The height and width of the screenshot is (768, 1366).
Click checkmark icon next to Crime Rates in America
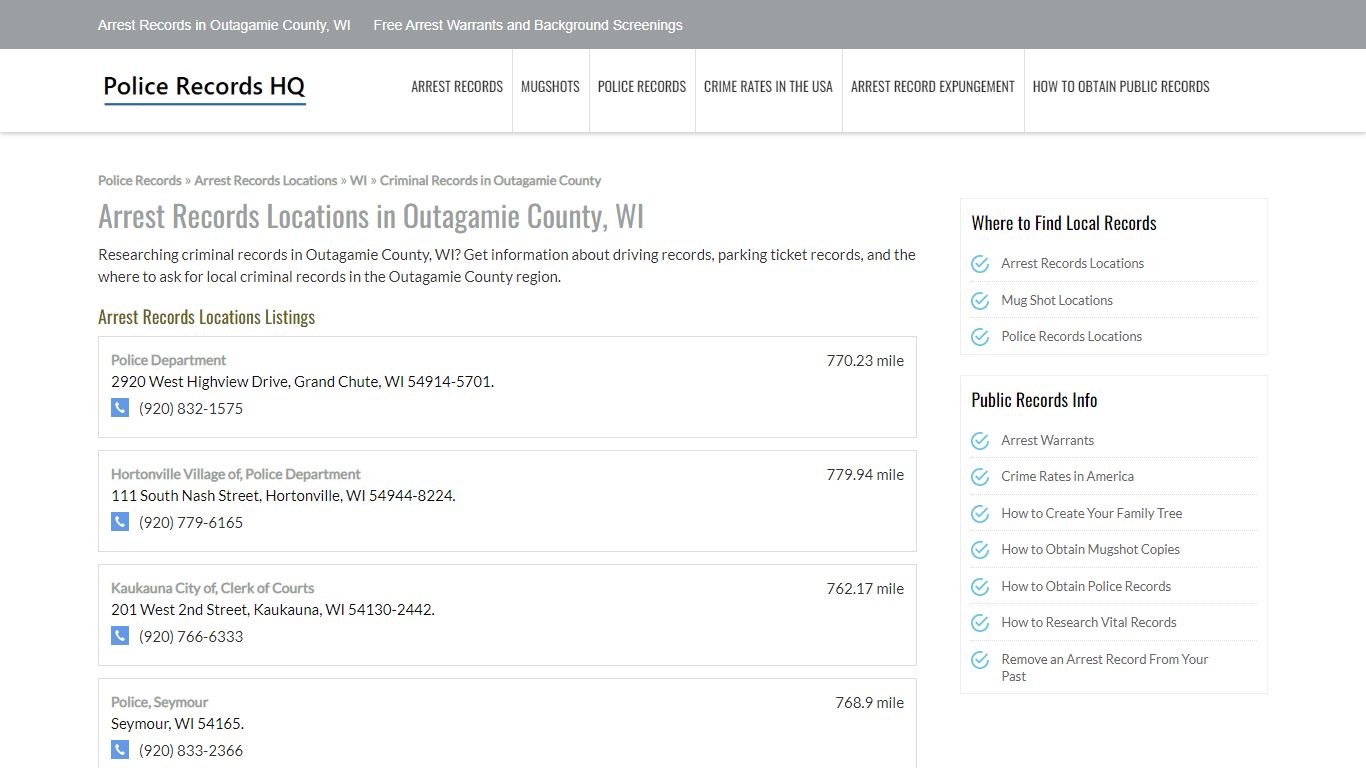[x=980, y=477]
